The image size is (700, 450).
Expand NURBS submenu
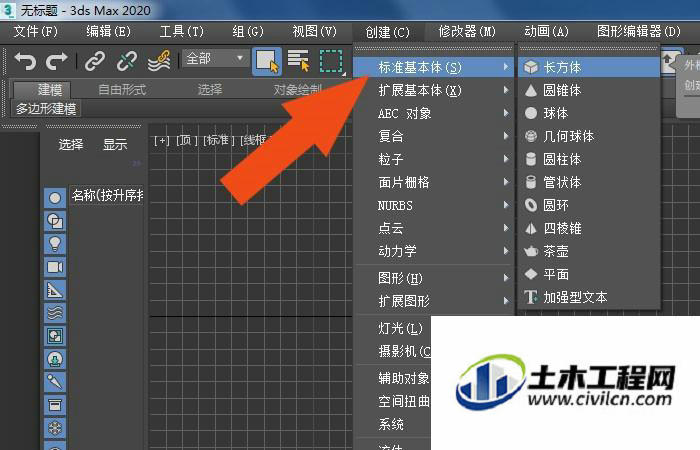click(434, 205)
